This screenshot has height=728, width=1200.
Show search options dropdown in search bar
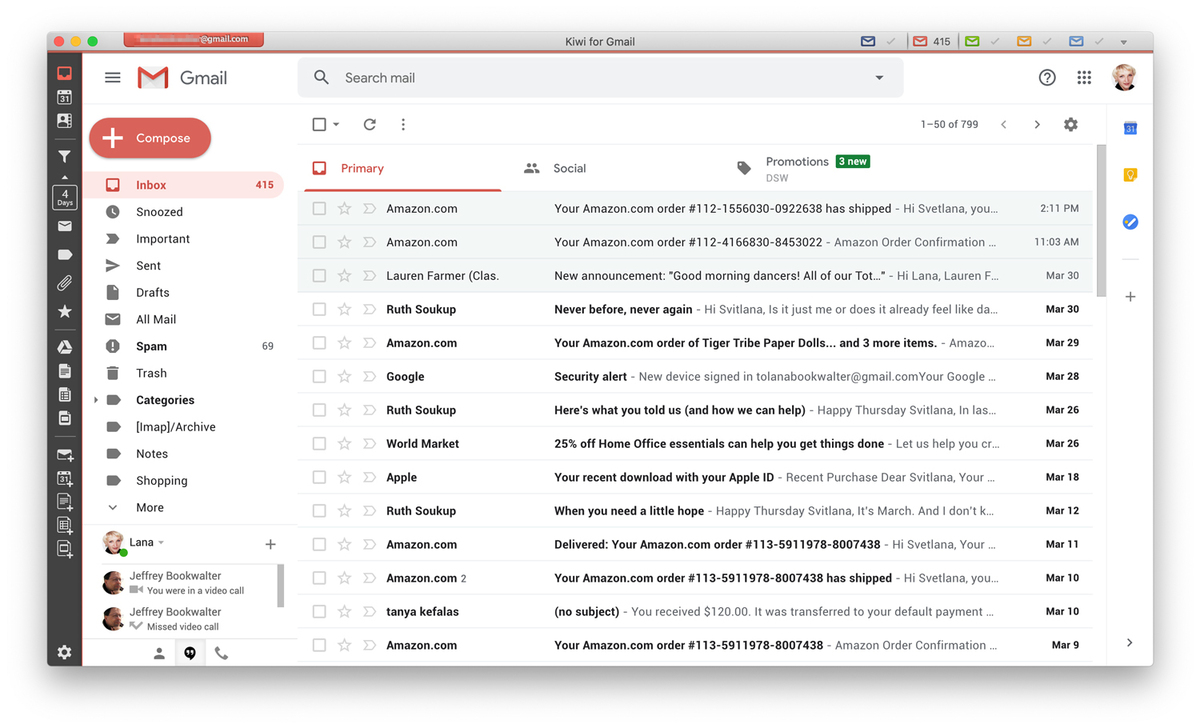pos(879,77)
